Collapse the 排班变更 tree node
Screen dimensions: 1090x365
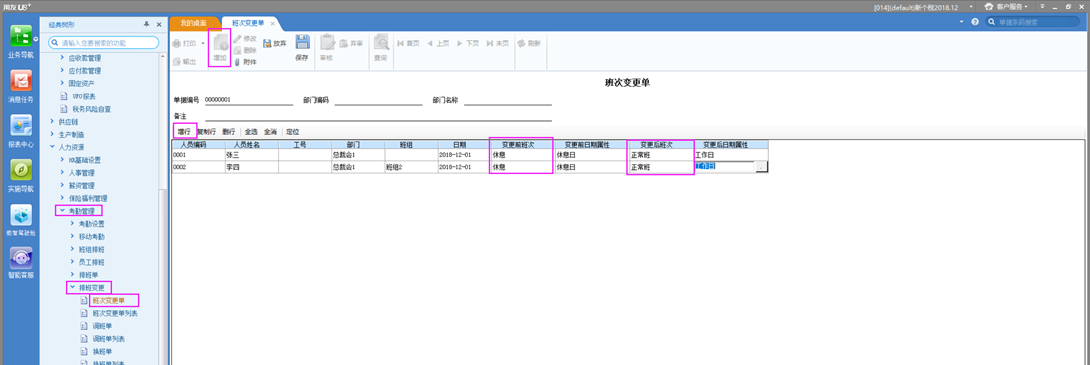pos(72,287)
